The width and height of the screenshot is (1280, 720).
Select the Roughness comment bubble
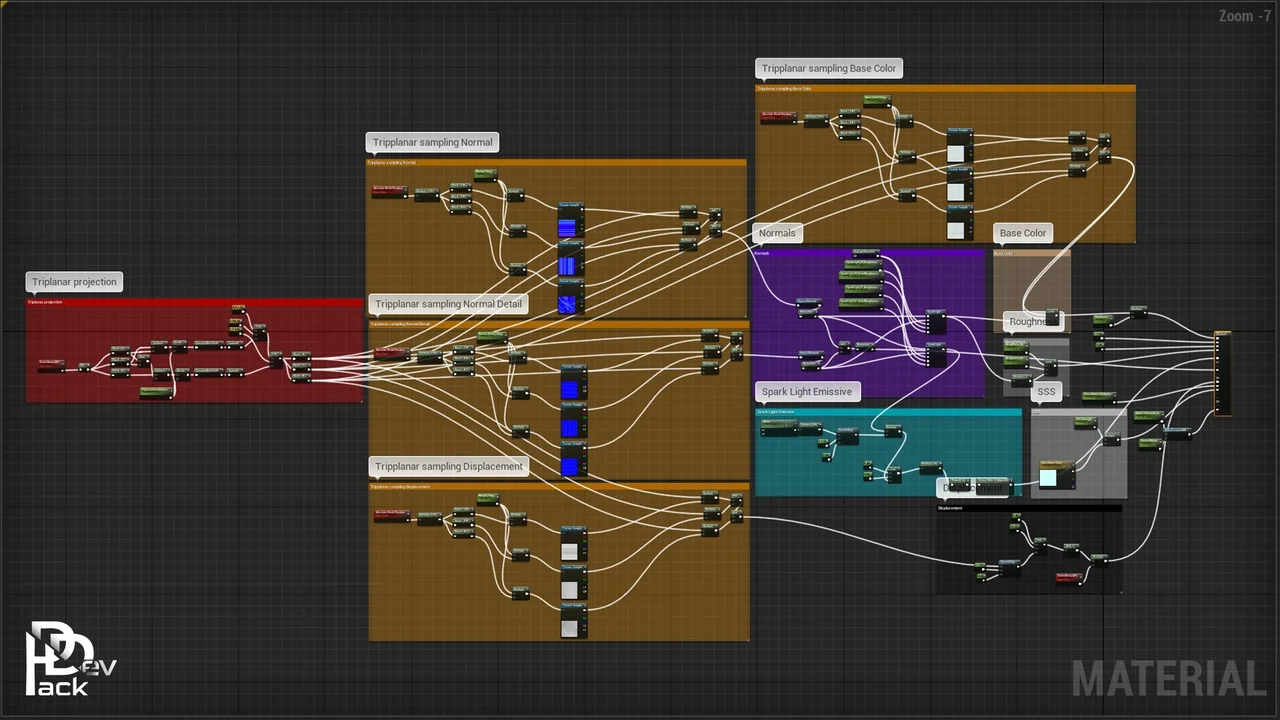[x=1027, y=322]
